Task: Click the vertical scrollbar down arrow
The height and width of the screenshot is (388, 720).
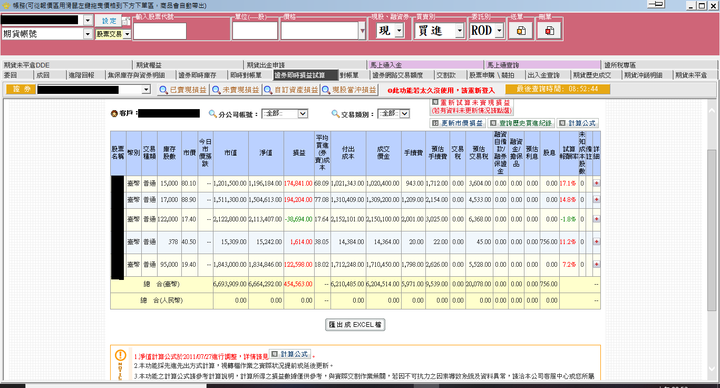Action: click(x=712, y=368)
